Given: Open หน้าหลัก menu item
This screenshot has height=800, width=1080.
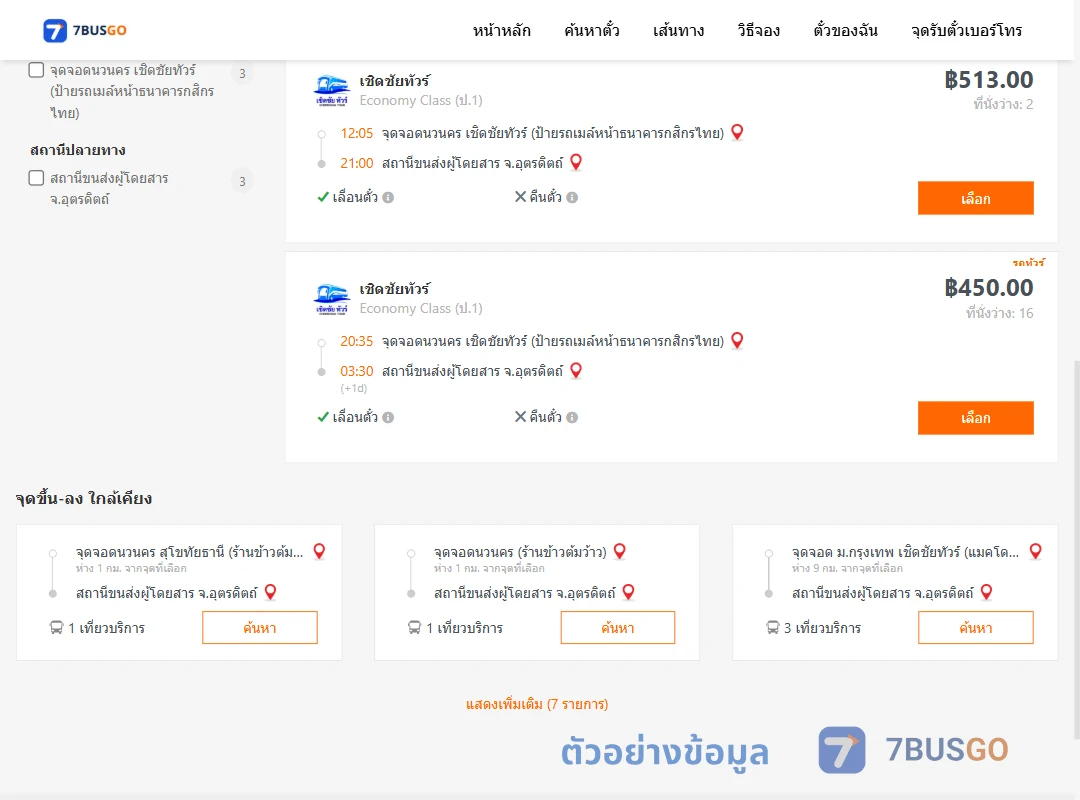Looking at the screenshot, I should tap(501, 30).
